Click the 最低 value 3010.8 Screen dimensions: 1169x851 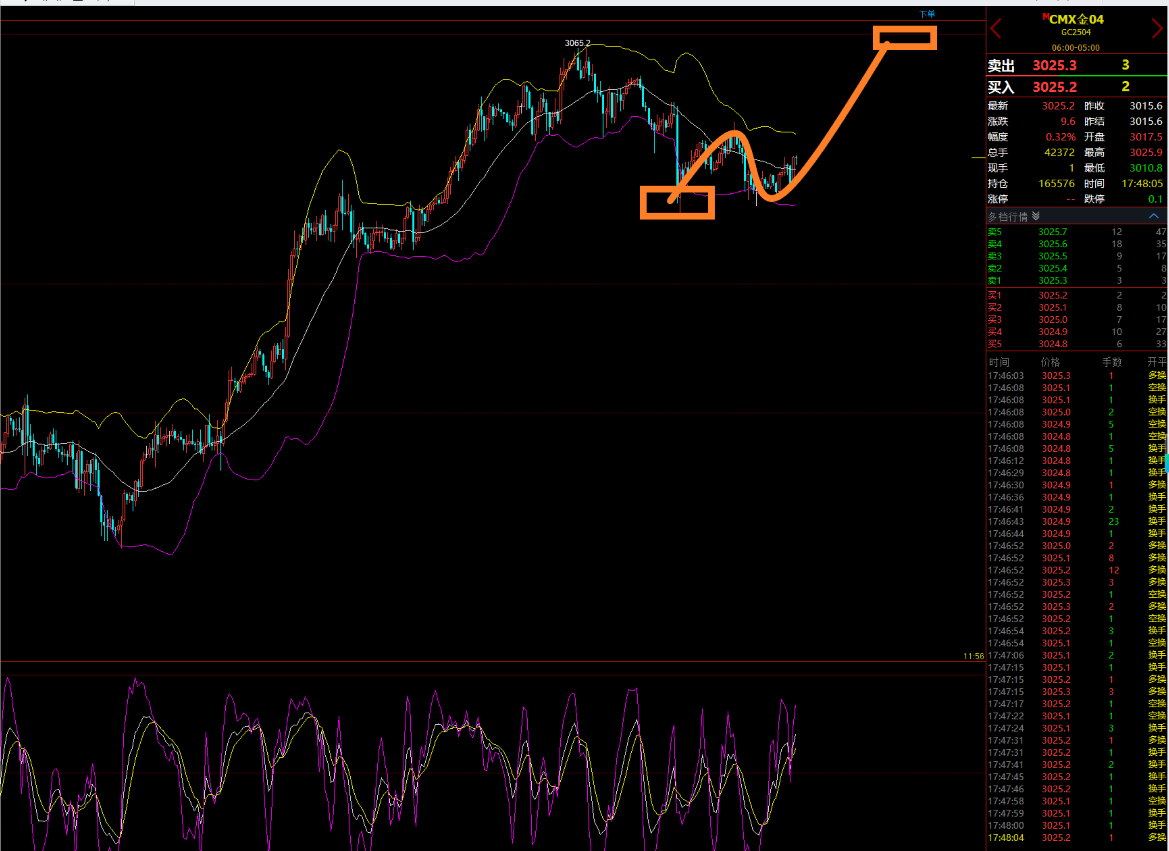click(x=1146, y=168)
